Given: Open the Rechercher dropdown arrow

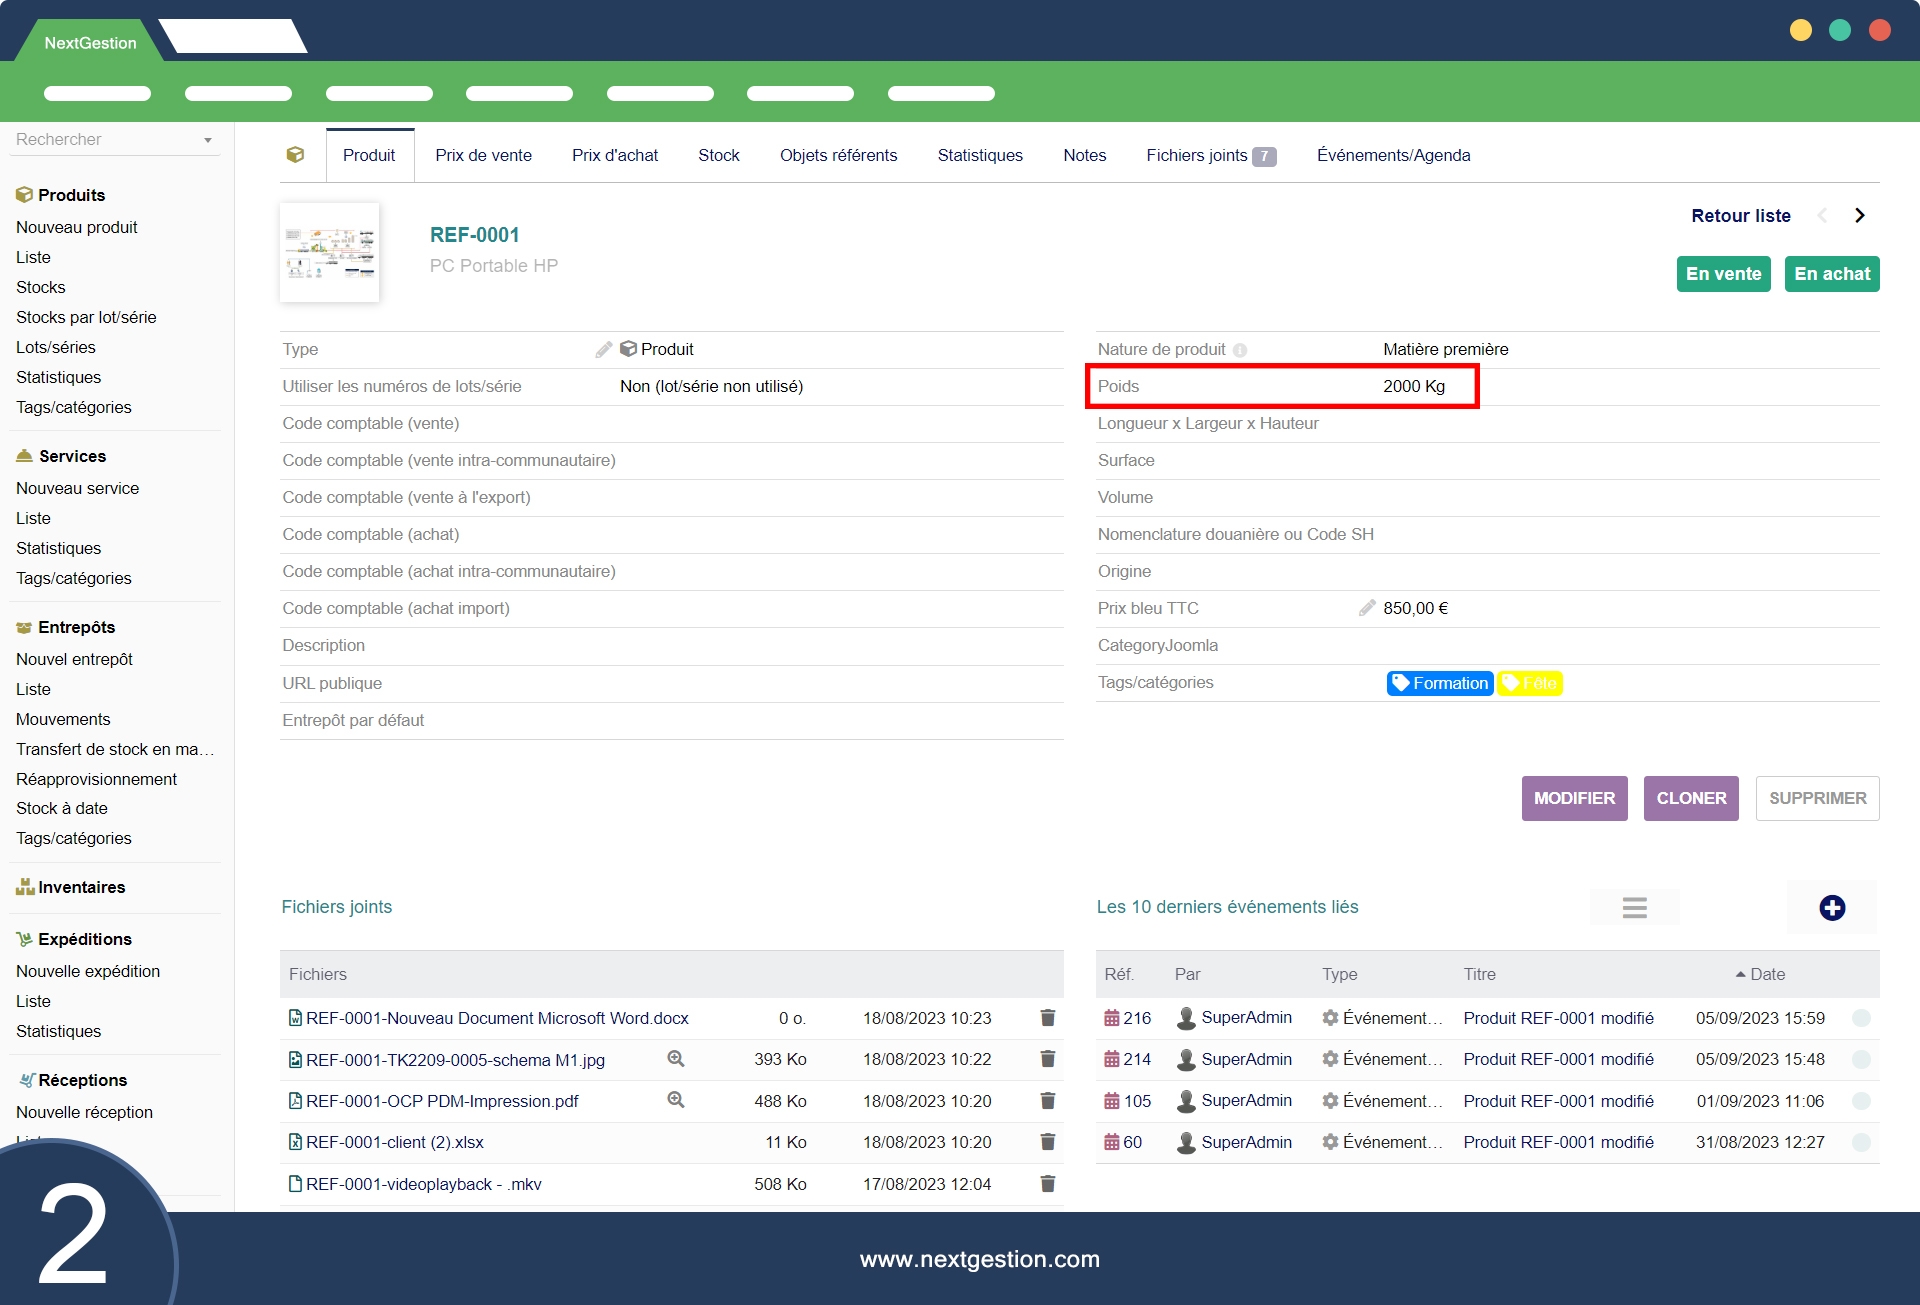Looking at the screenshot, I should coord(208,140).
